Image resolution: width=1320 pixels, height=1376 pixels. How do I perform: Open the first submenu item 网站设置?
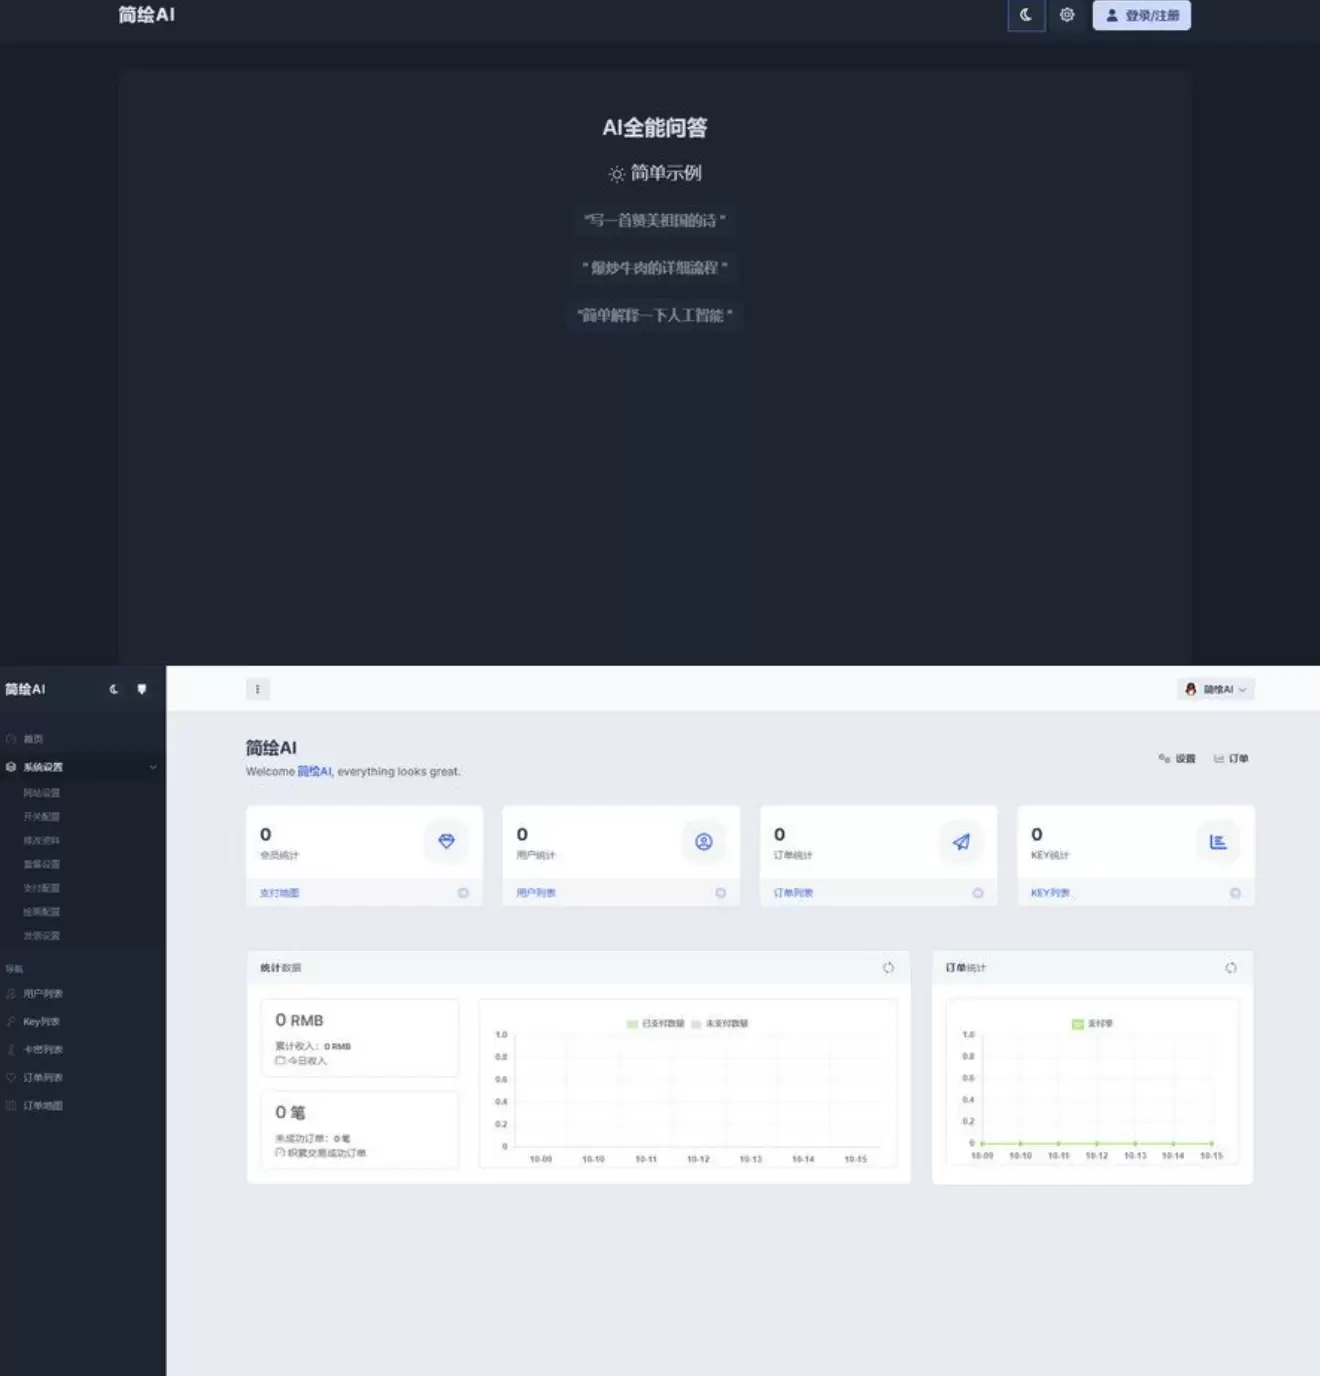tap(42, 793)
